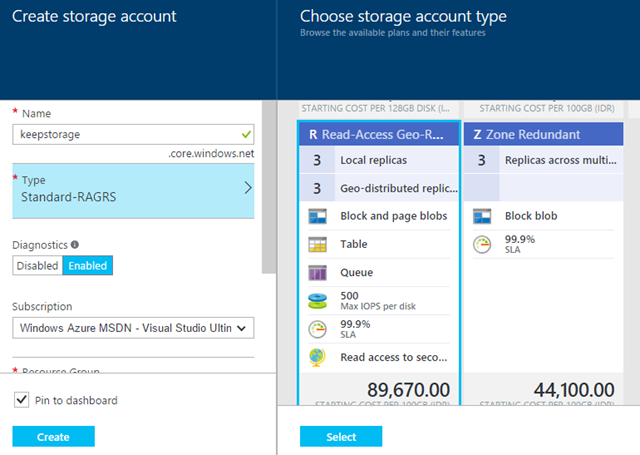Click the Block blob icon in Zone Redundant
640x455 pixels.
point(482,216)
